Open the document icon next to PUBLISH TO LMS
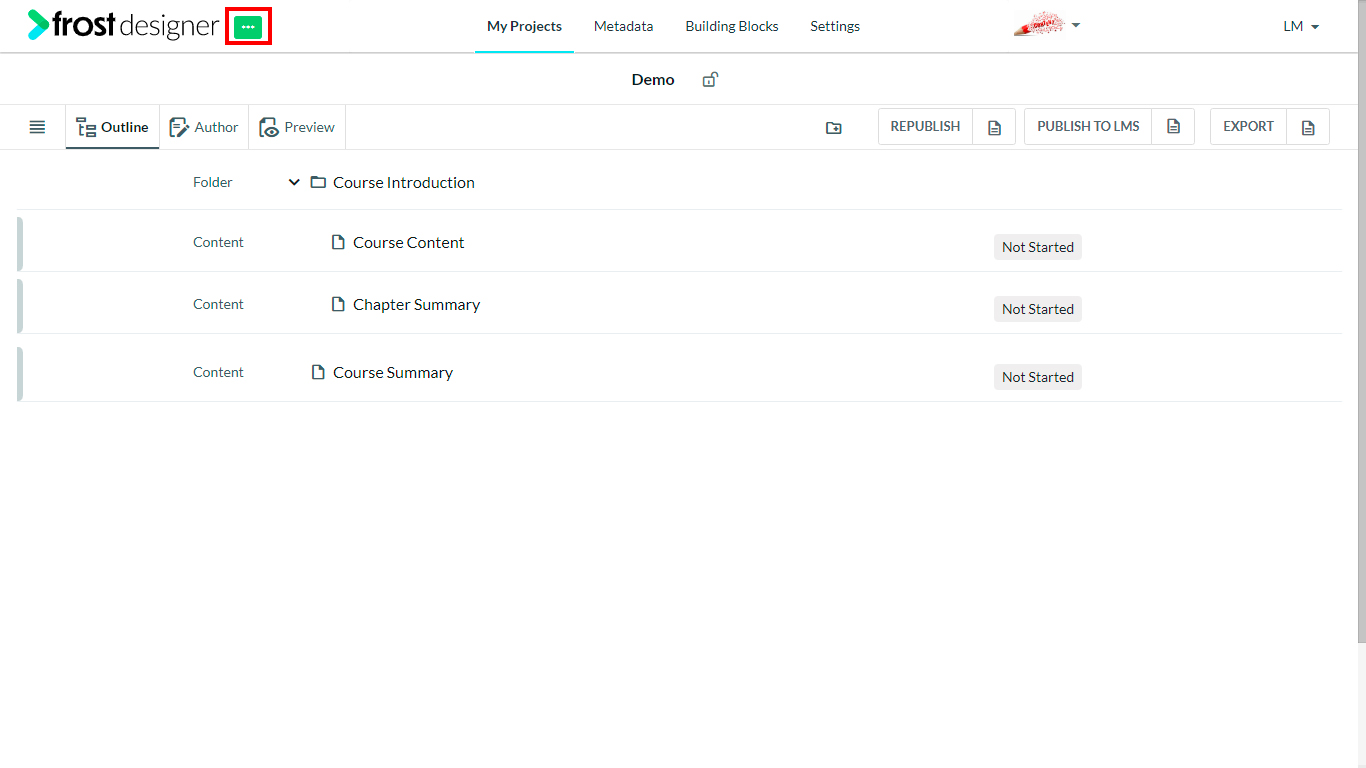This screenshot has height=768, width=1366. pos(1174,127)
